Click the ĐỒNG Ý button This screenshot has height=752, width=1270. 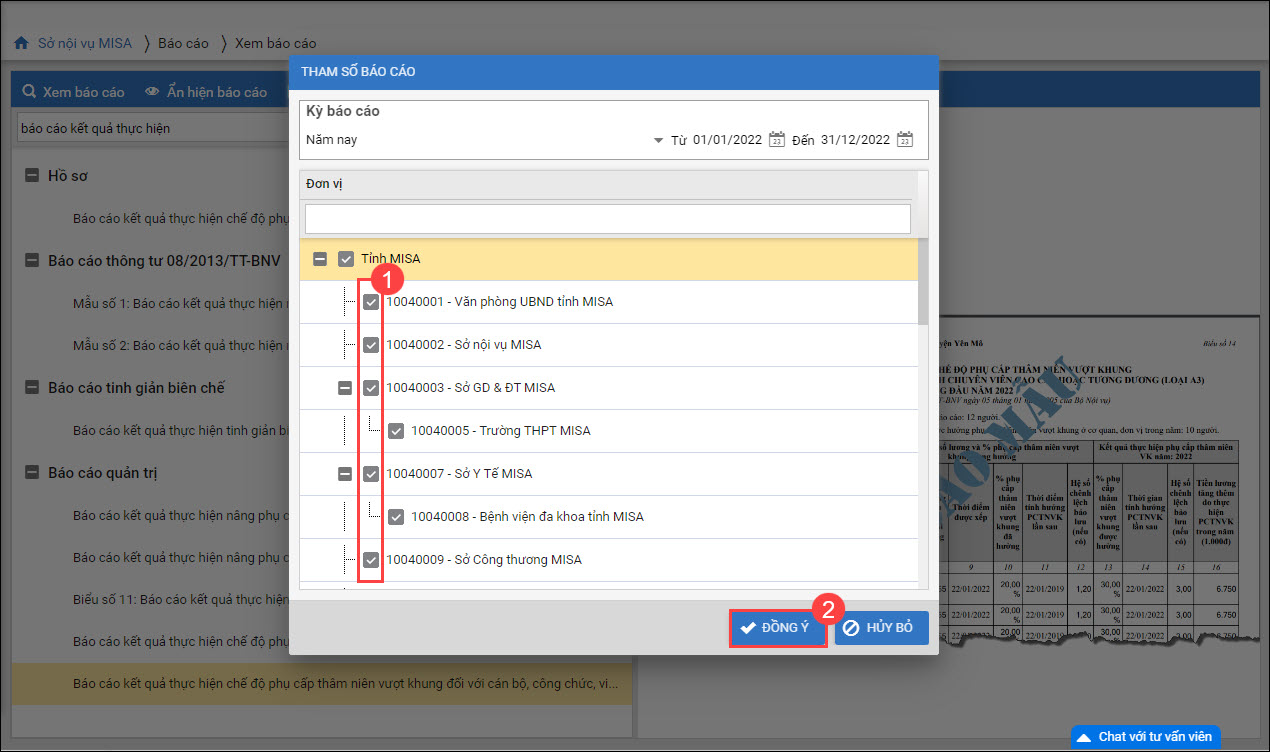tap(777, 628)
